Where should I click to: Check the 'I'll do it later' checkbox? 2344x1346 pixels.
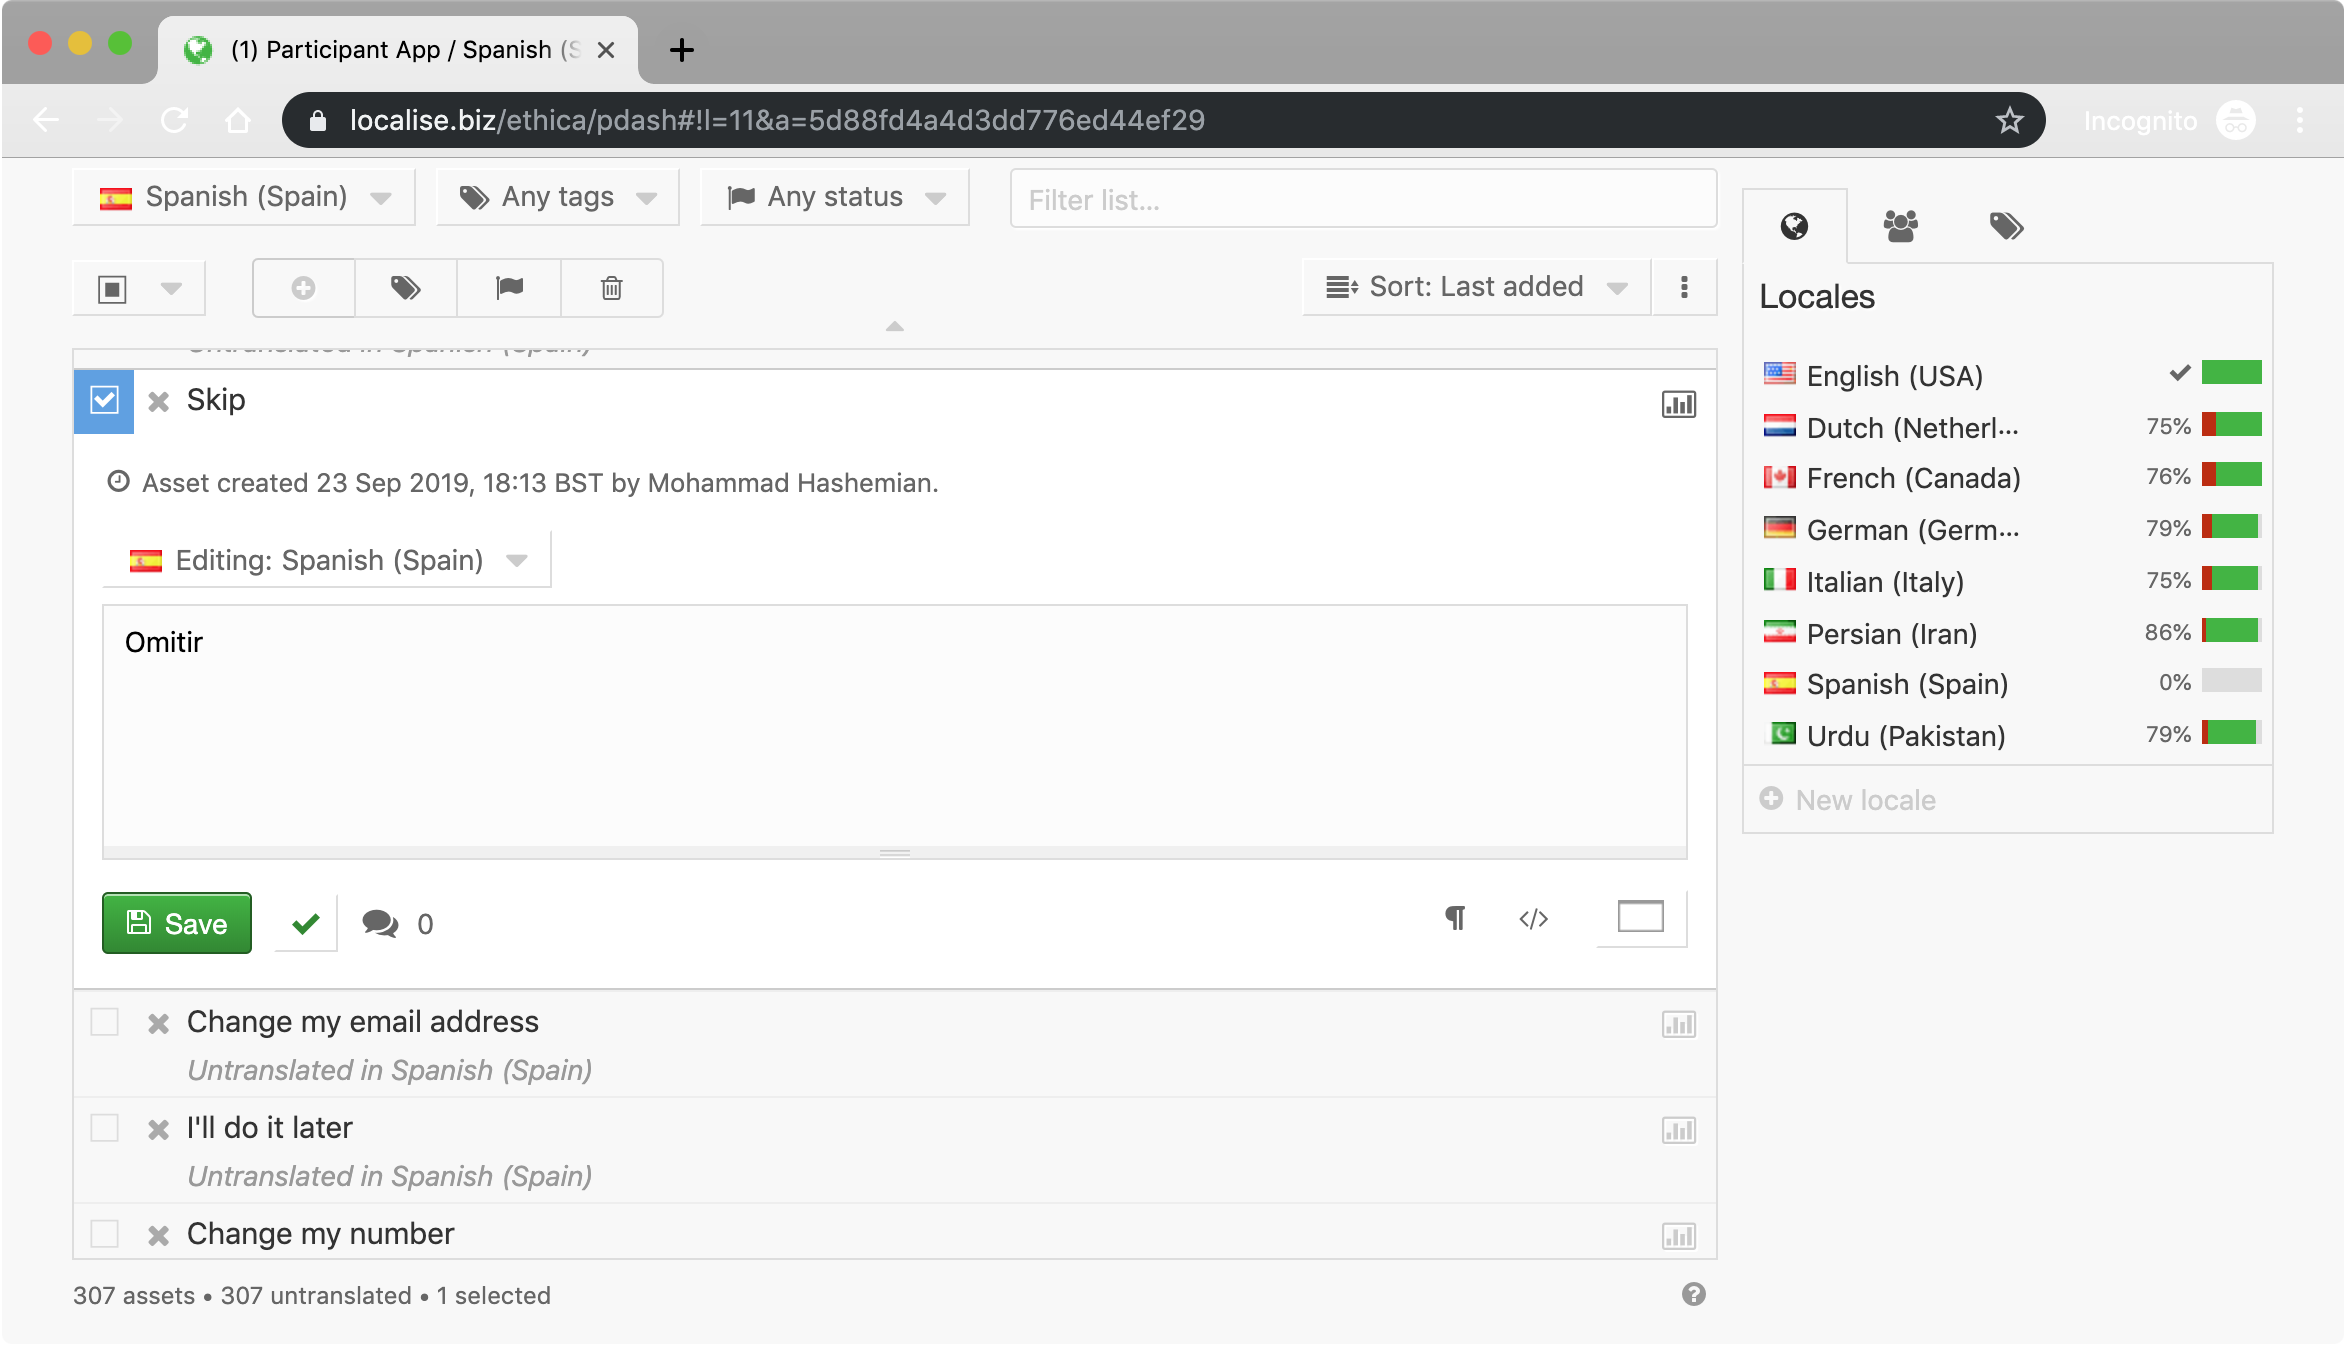click(x=104, y=1128)
